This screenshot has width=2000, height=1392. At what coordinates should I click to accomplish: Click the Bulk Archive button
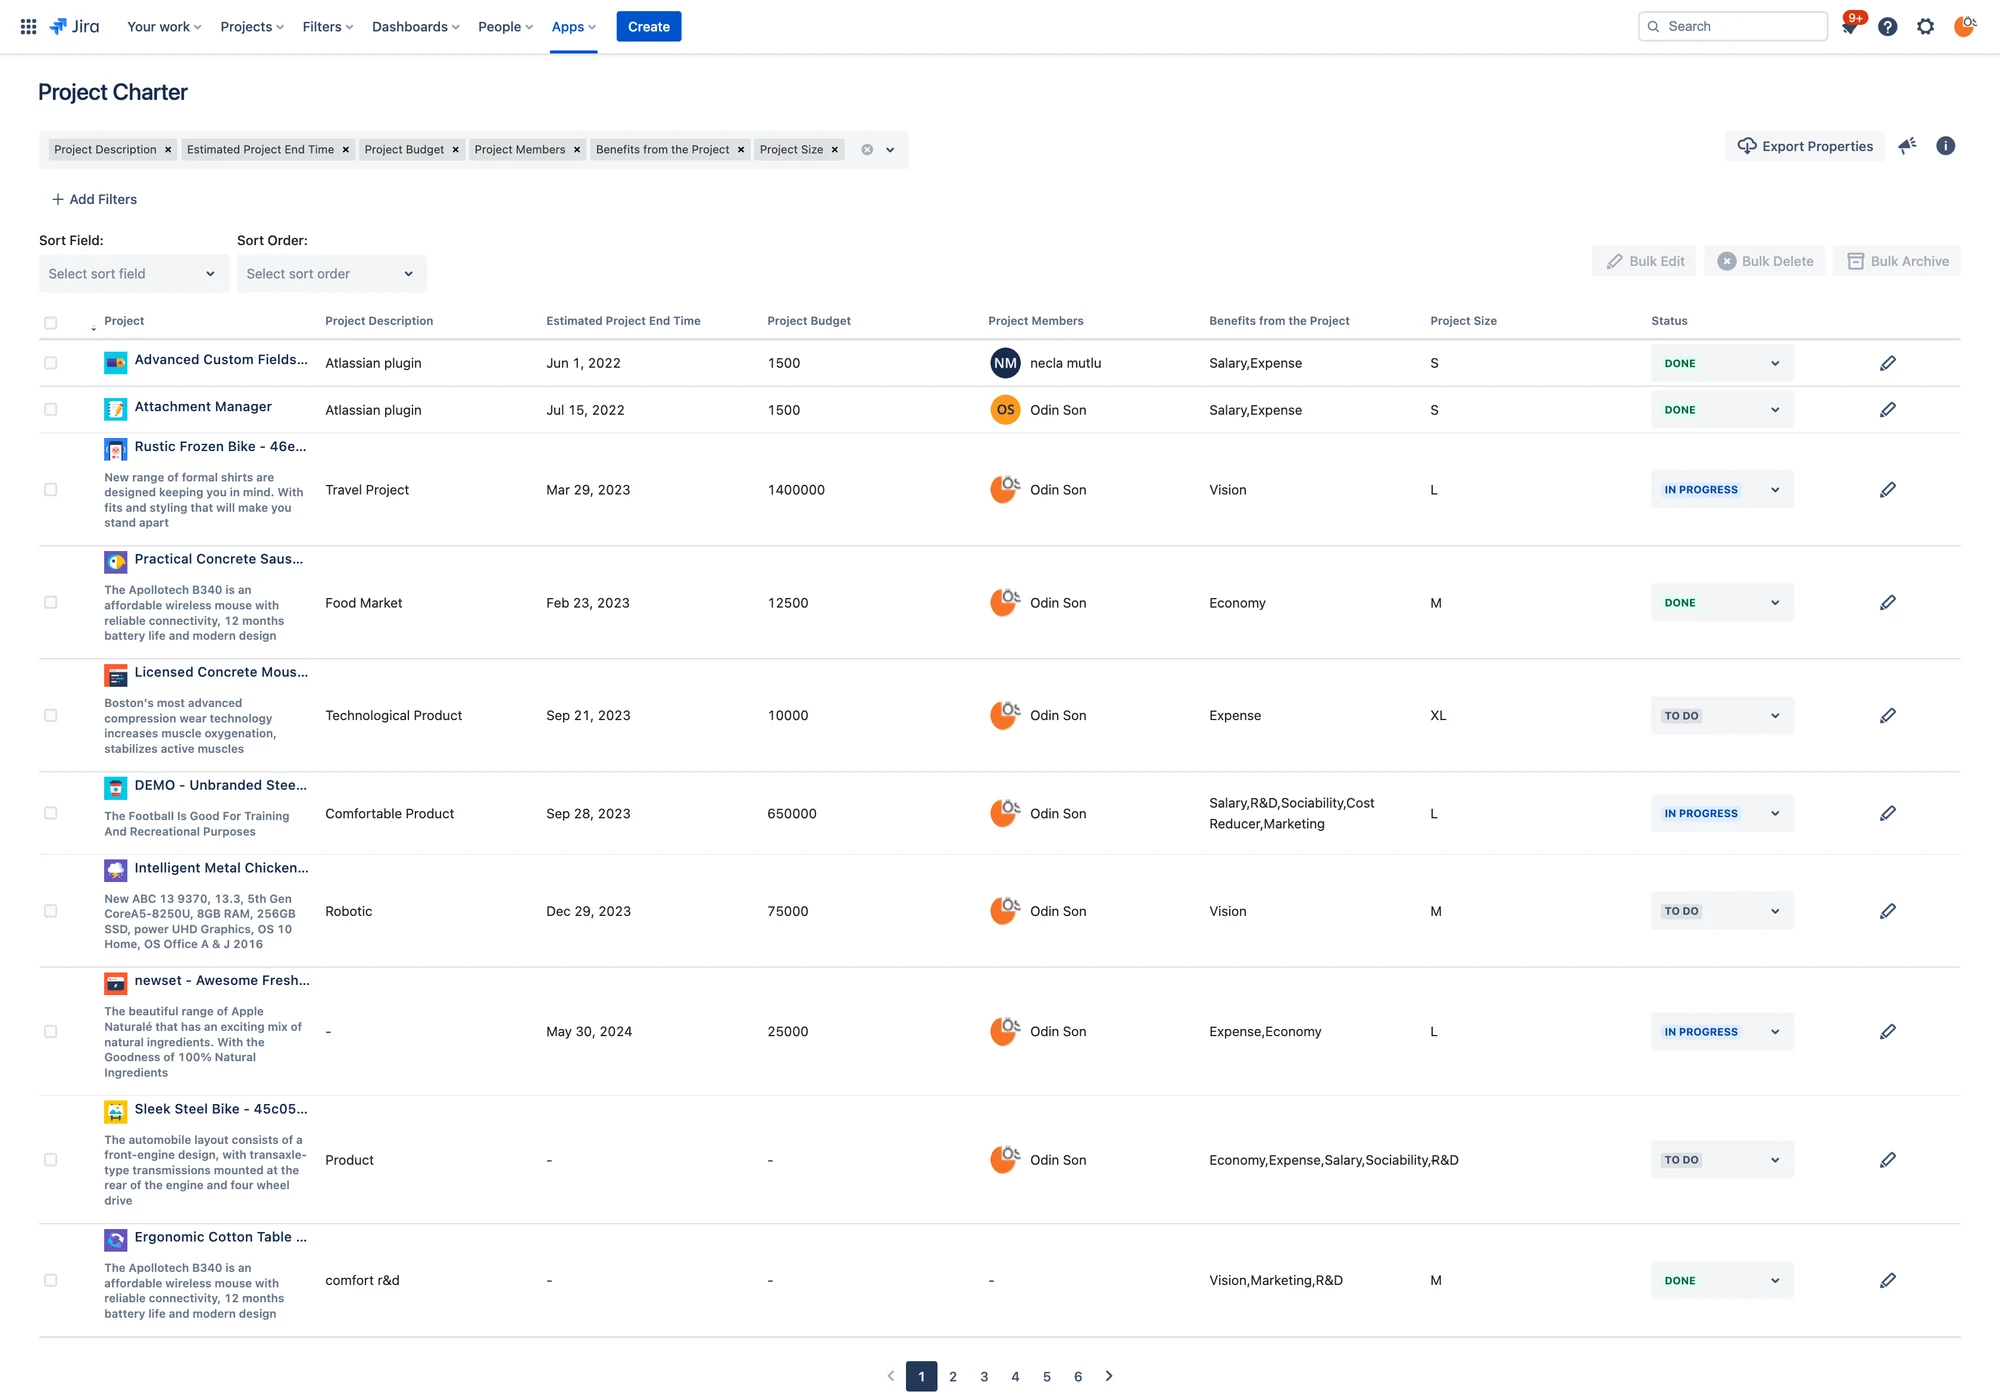pyautogui.click(x=1897, y=261)
